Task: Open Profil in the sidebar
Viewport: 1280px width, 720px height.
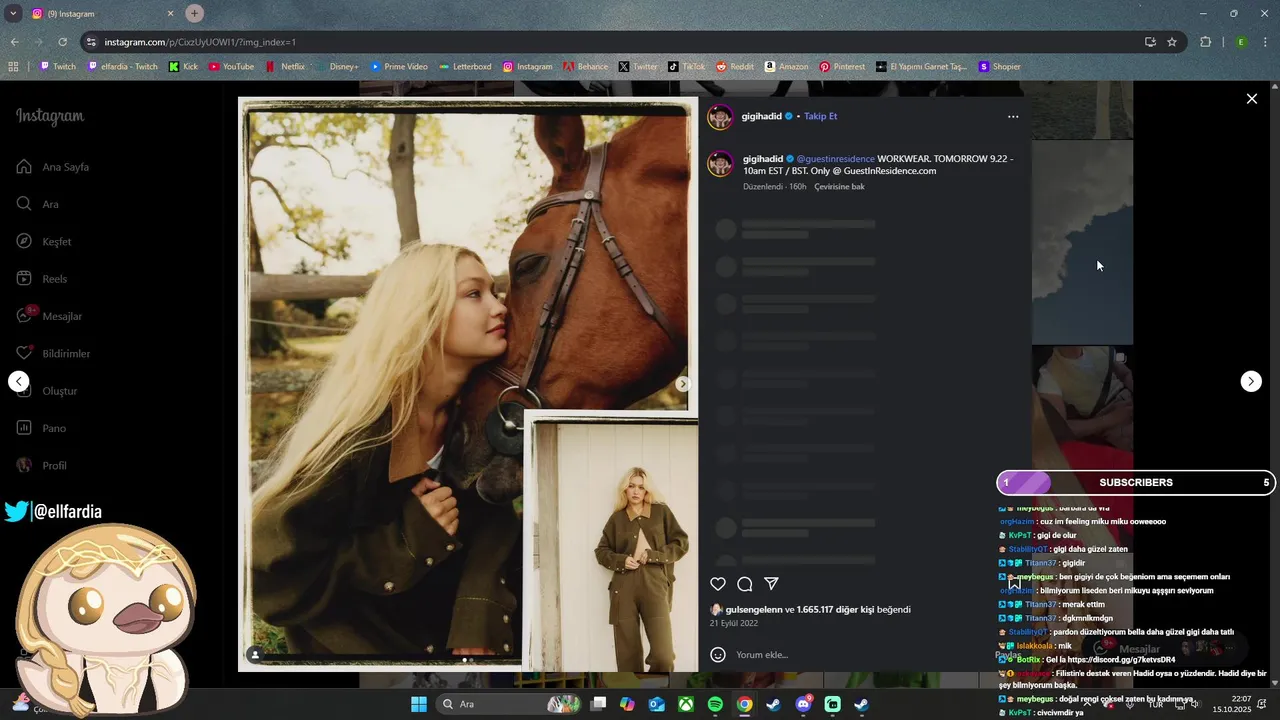Action: click(42, 466)
